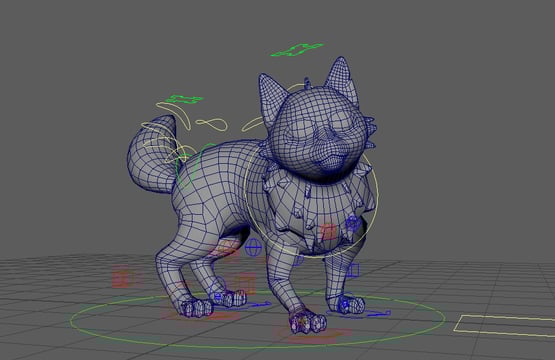The image size is (555, 360).
Task: Click the front center paw of the model
Action: coord(308,322)
